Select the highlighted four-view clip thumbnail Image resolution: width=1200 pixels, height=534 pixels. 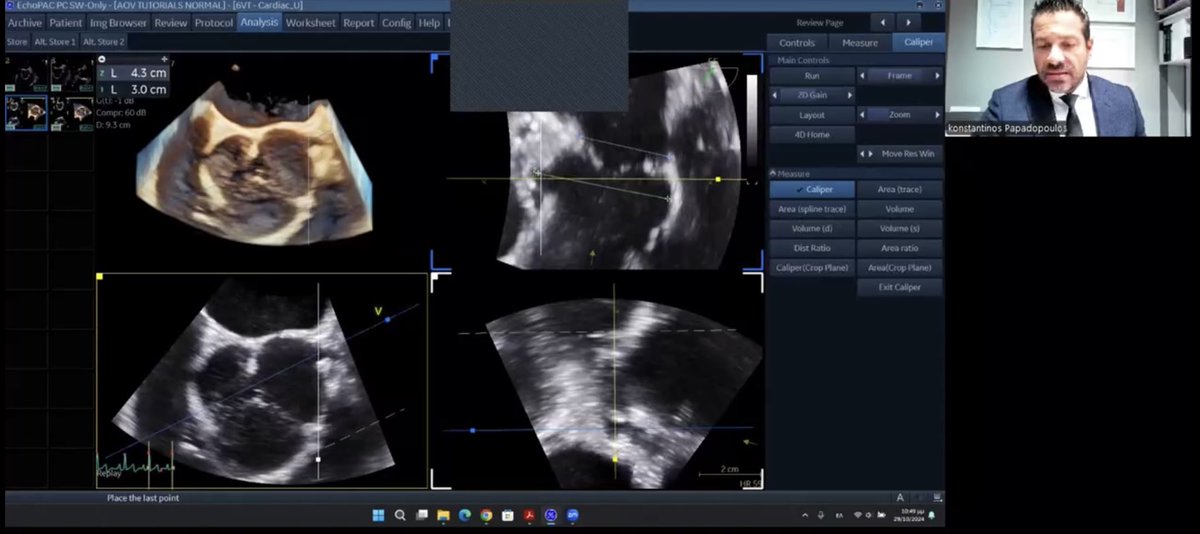[x=27, y=113]
